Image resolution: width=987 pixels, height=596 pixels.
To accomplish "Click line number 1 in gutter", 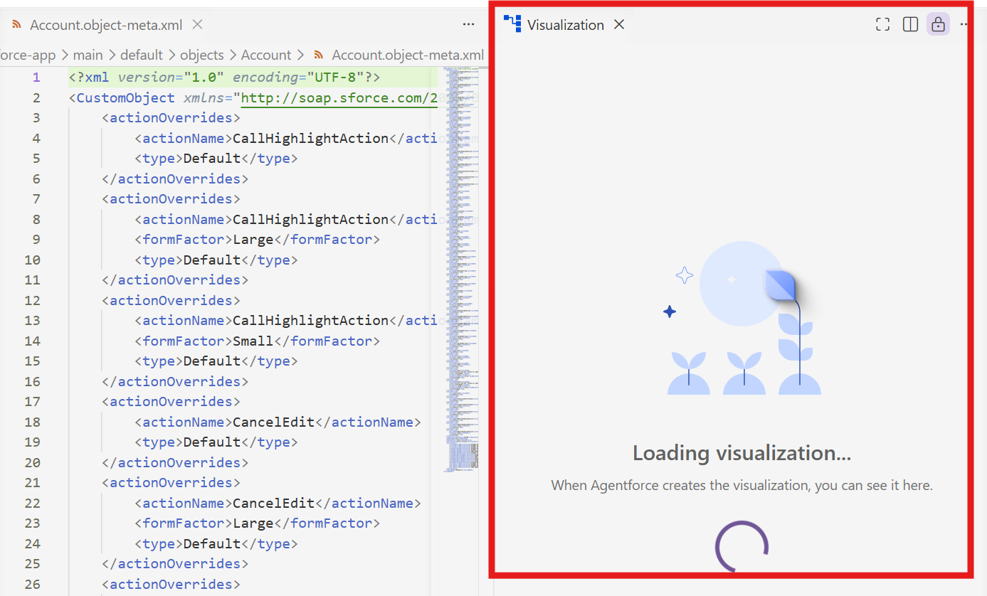I will point(37,77).
